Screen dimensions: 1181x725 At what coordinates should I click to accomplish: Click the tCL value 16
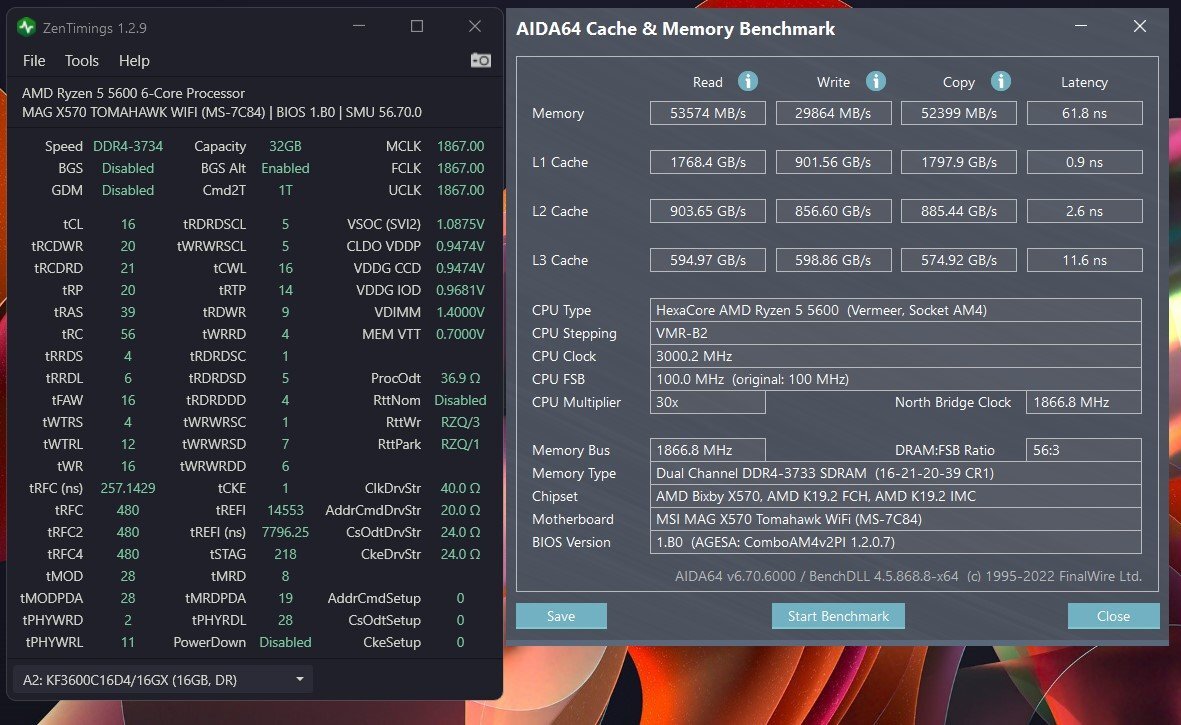click(128, 224)
